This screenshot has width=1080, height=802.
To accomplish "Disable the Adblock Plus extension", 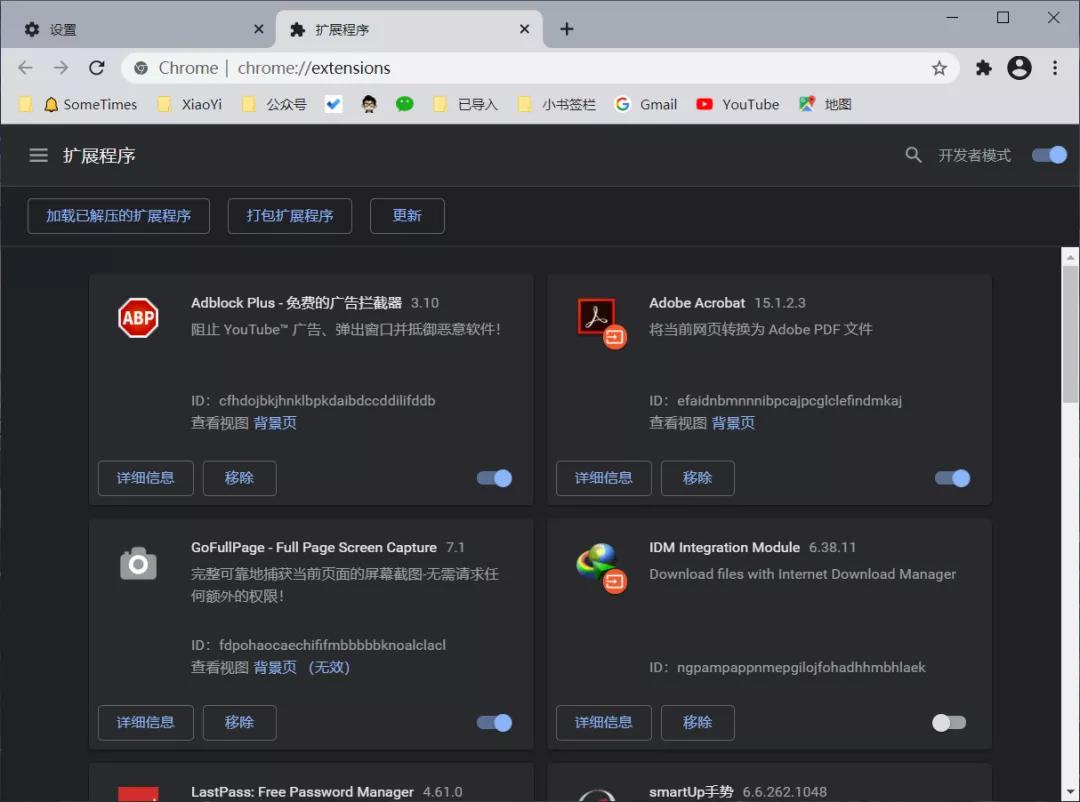I will [493, 478].
